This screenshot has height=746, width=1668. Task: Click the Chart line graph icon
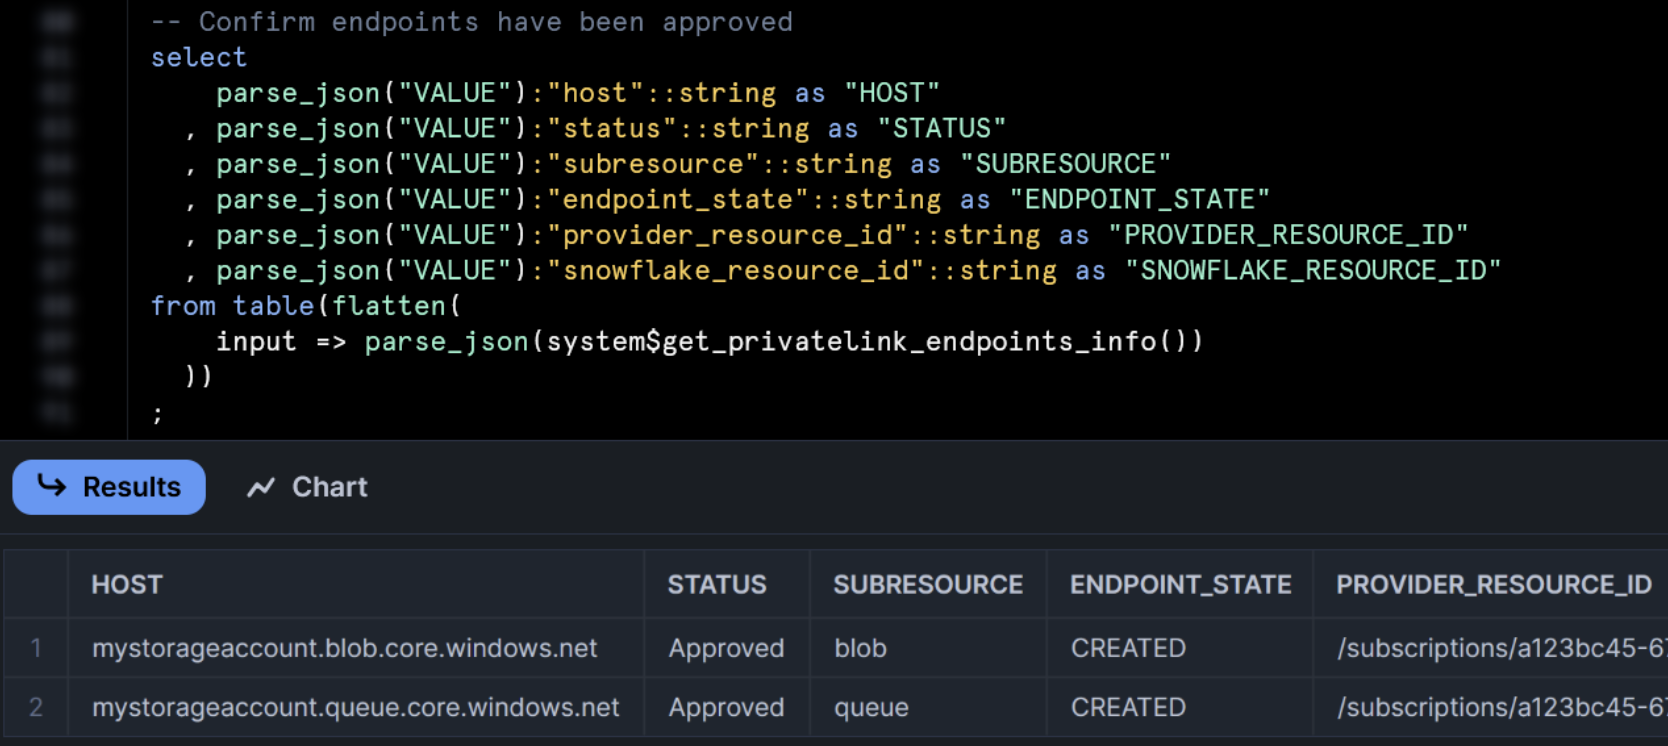(x=261, y=487)
